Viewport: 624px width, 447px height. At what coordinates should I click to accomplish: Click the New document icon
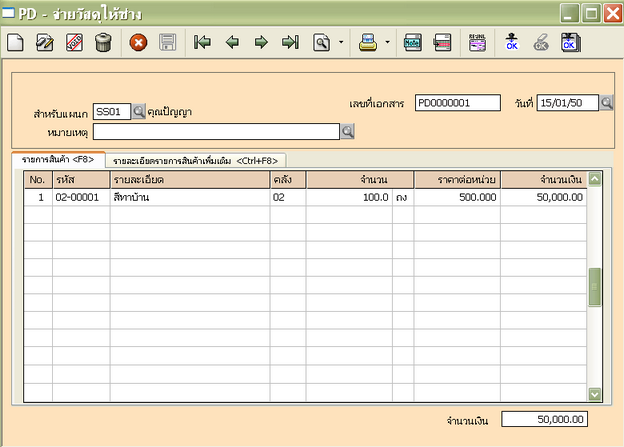pos(15,42)
